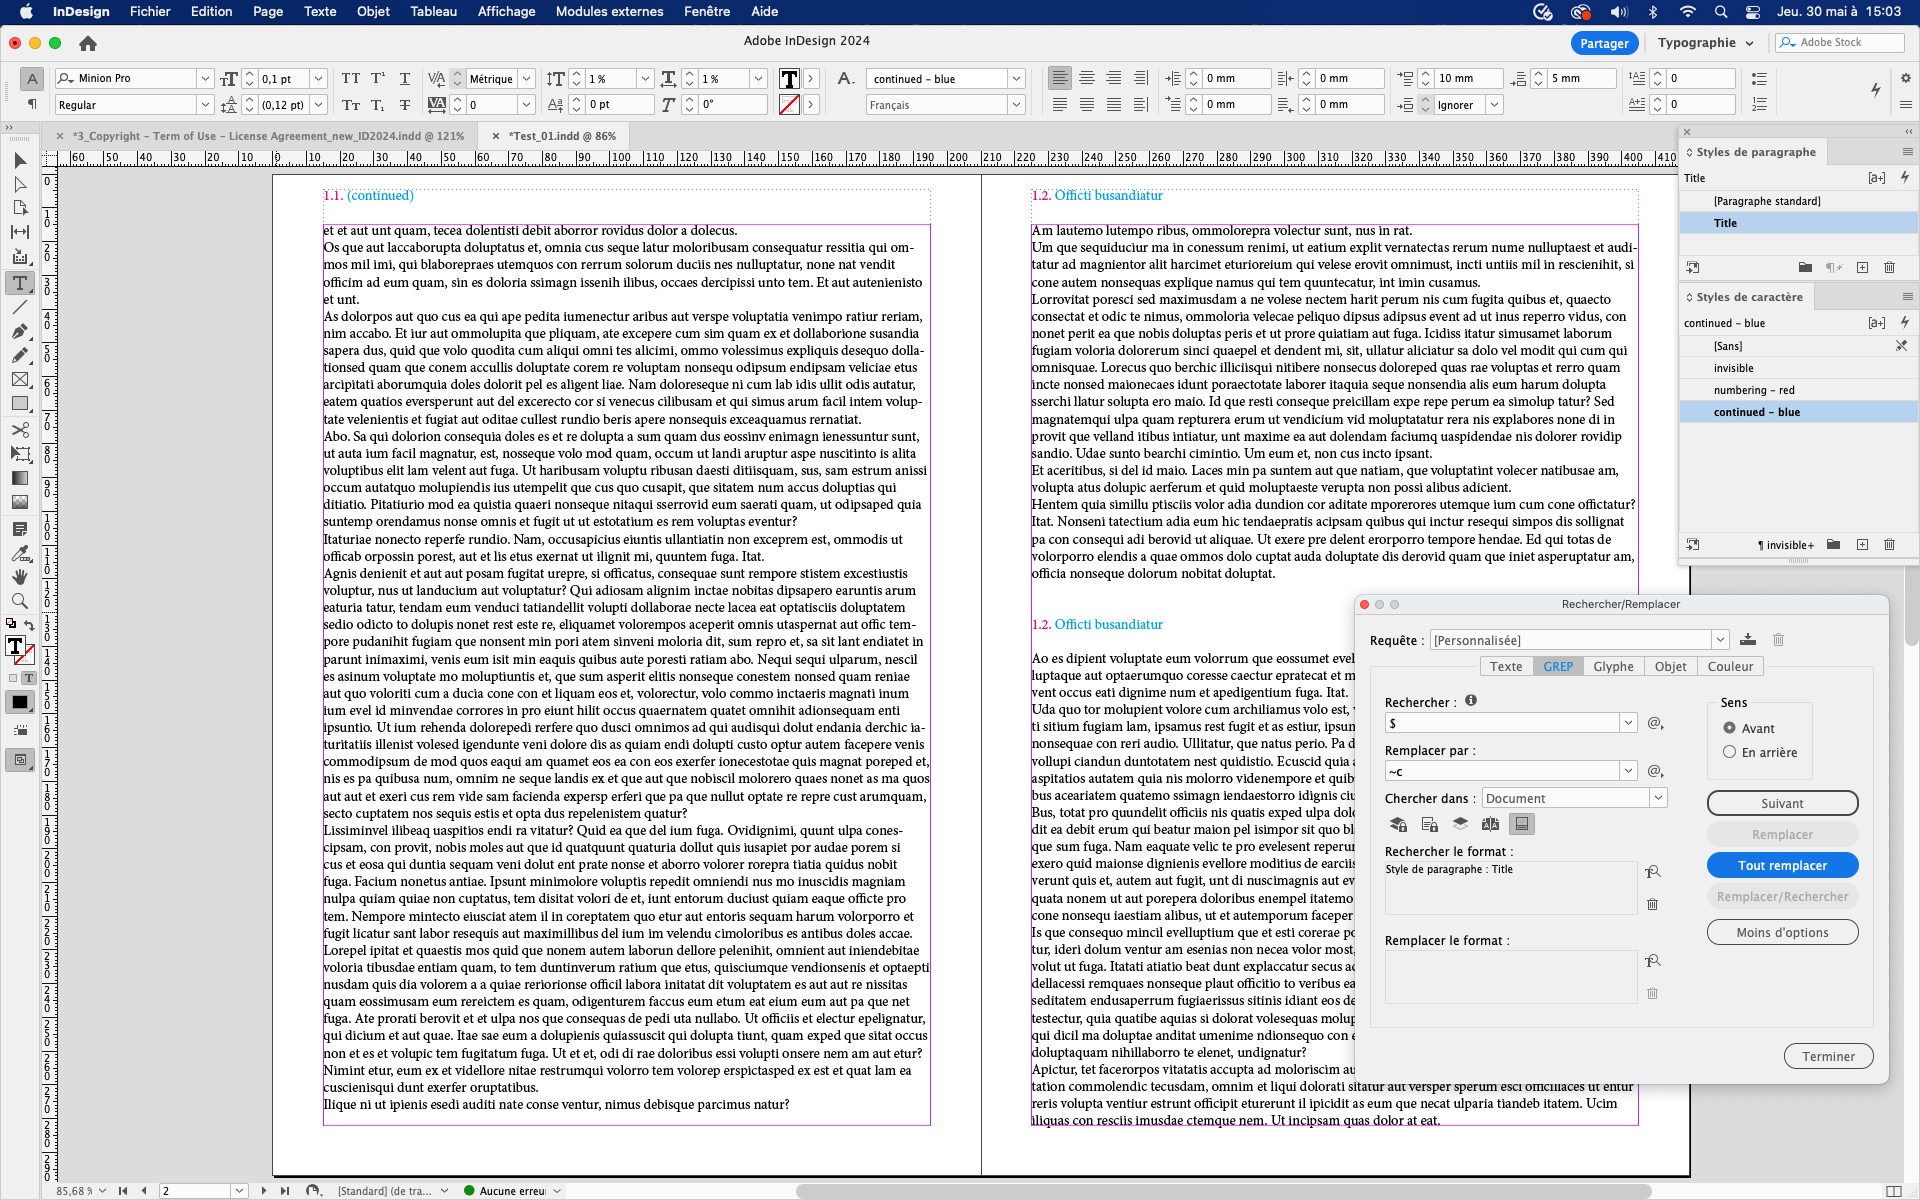Activate the Hand tool
The height and width of the screenshot is (1200, 1920).
[x=19, y=577]
